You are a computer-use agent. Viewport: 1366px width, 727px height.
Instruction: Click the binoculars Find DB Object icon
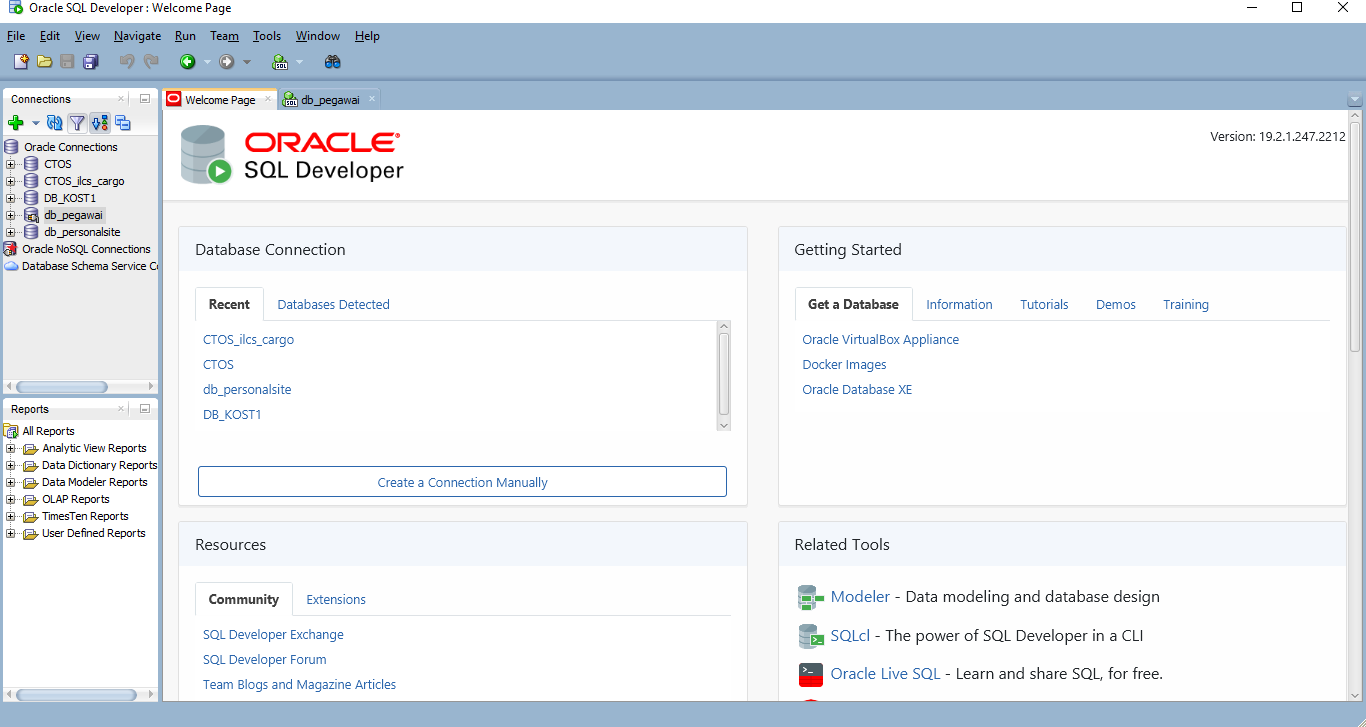(x=333, y=62)
